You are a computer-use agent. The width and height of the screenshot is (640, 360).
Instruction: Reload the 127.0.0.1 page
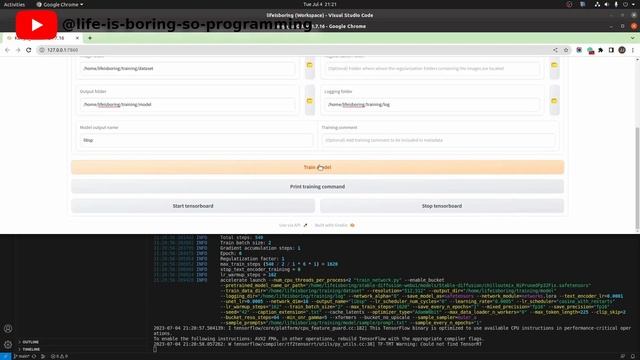pos(29,50)
